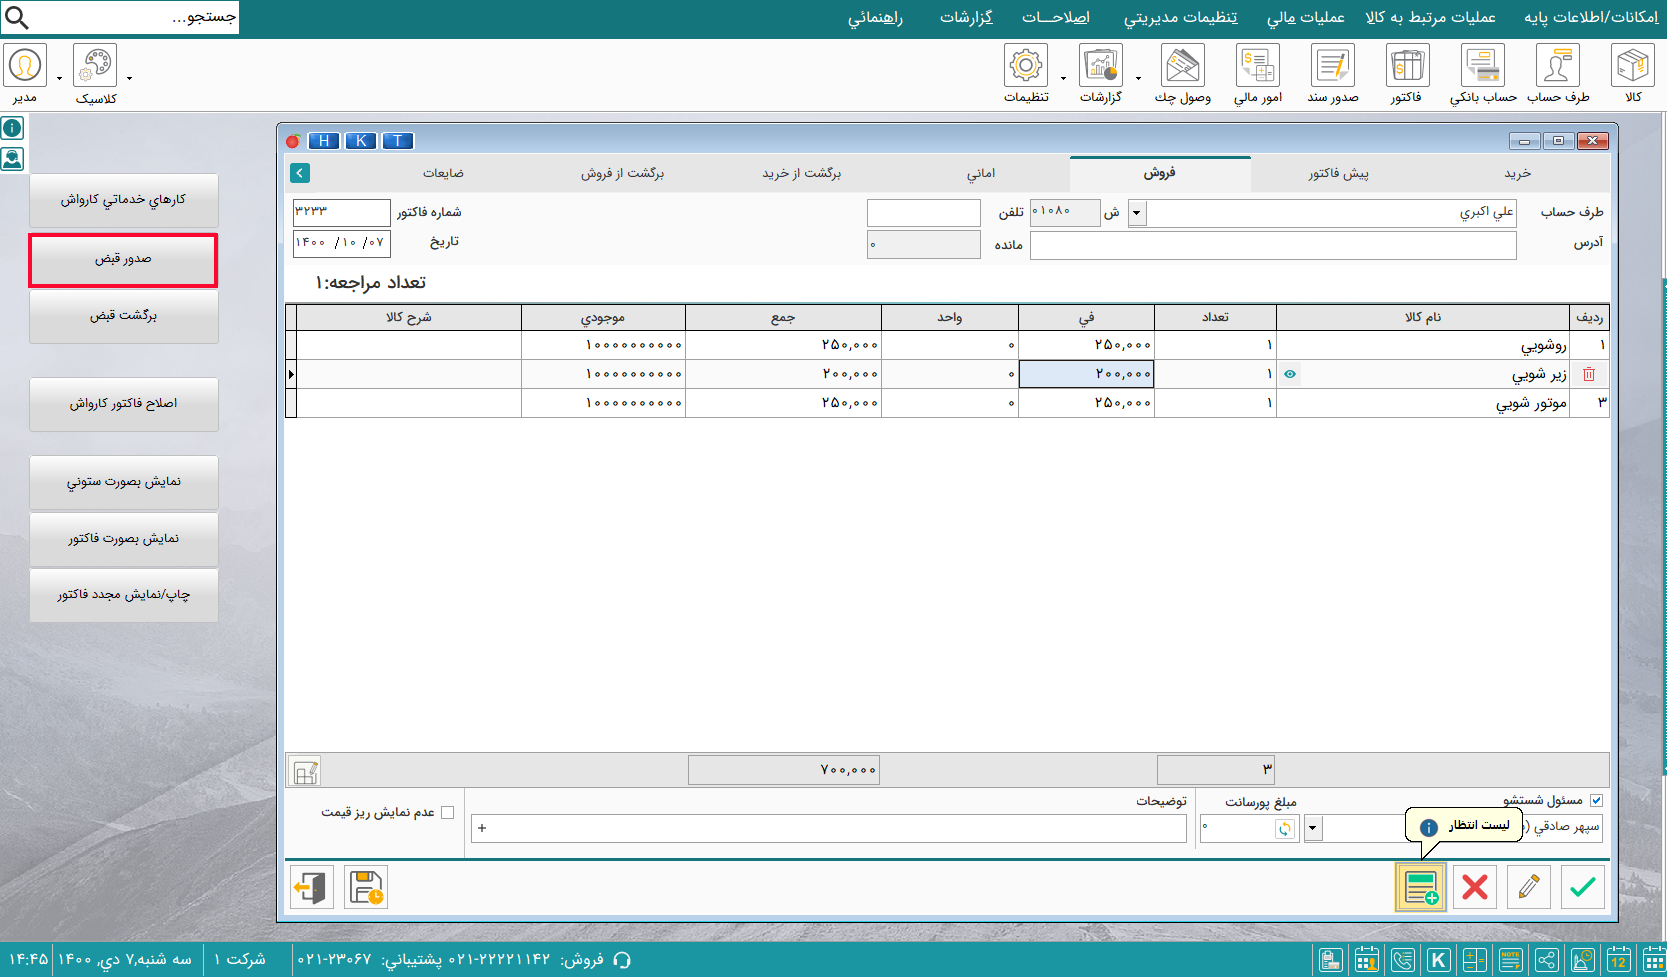Add invoice to waiting list icon
The height and width of the screenshot is (977, 1667).
tap(1420, 887)
